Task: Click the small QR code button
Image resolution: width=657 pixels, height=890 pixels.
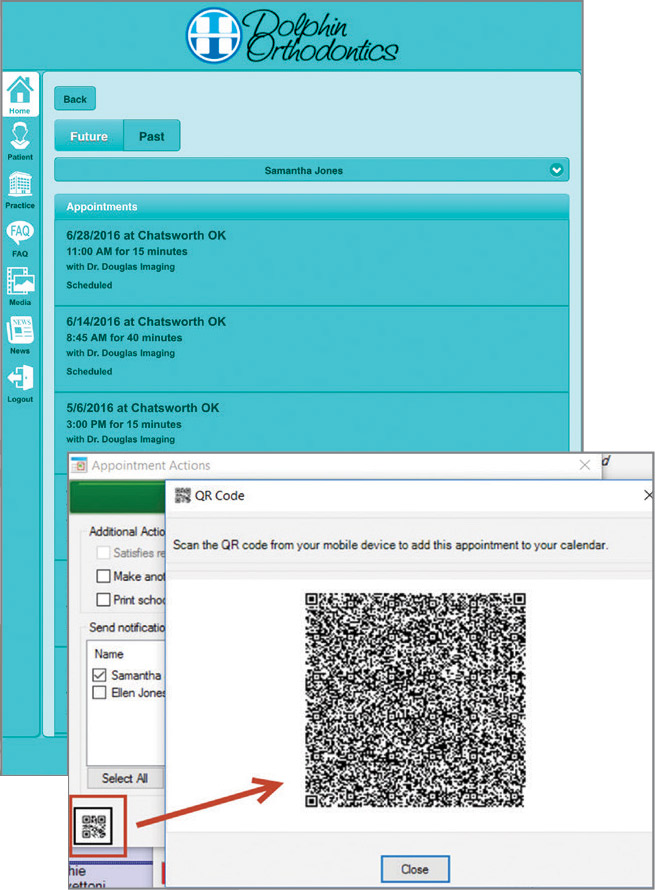Action: tap(94, 826)
